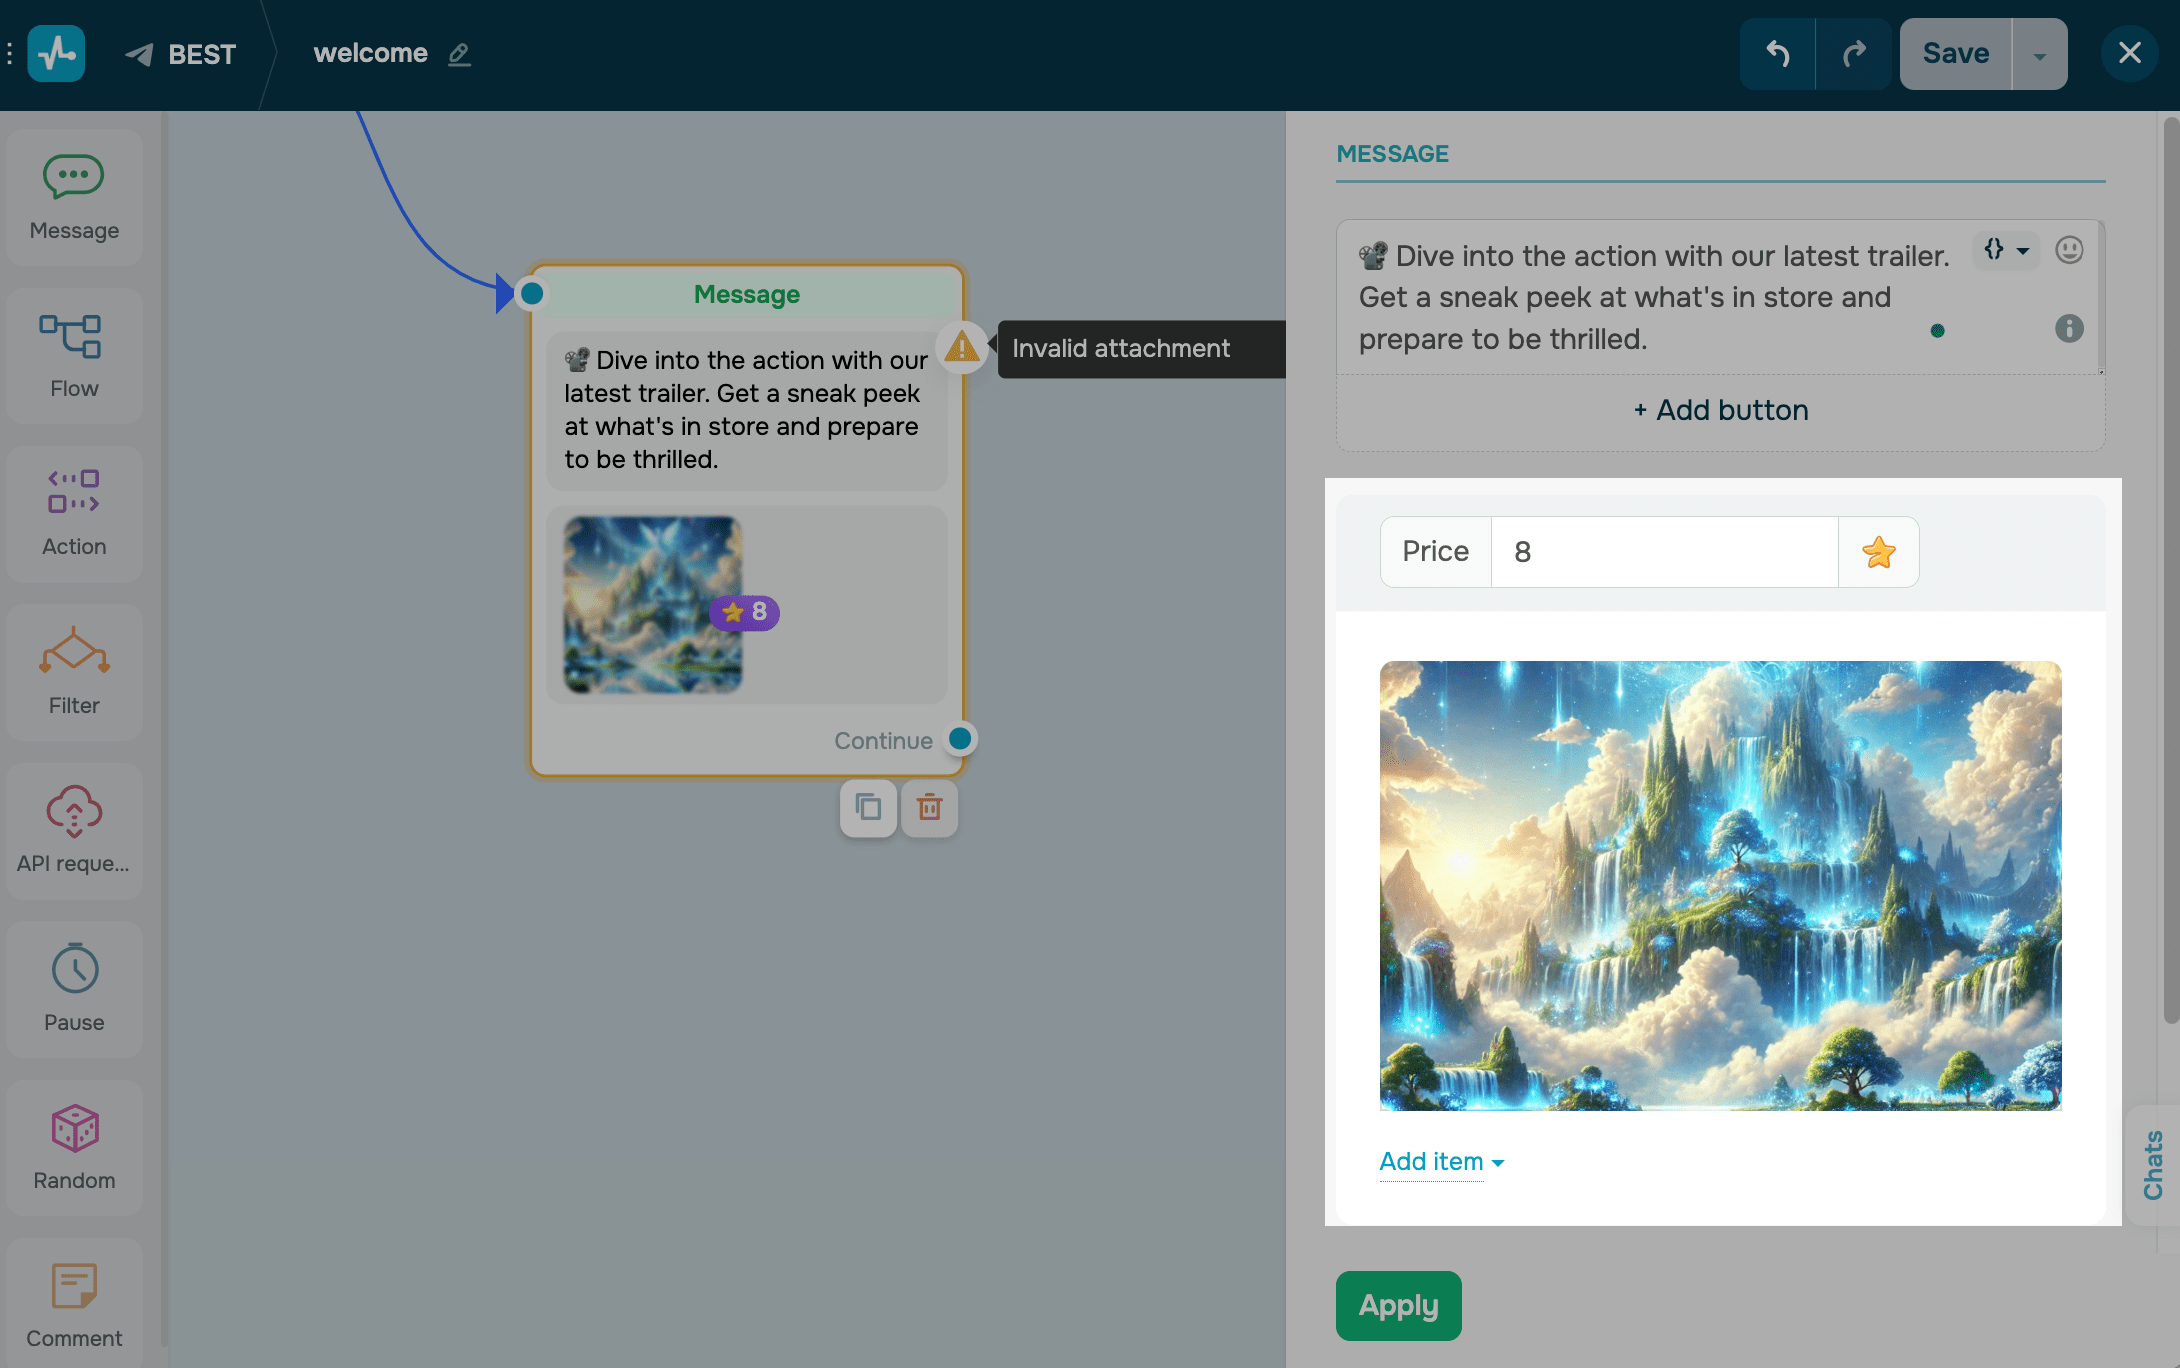Select the Message block in sidebar
This screenshot has height=1368, width=2180.
coord(74,197)
